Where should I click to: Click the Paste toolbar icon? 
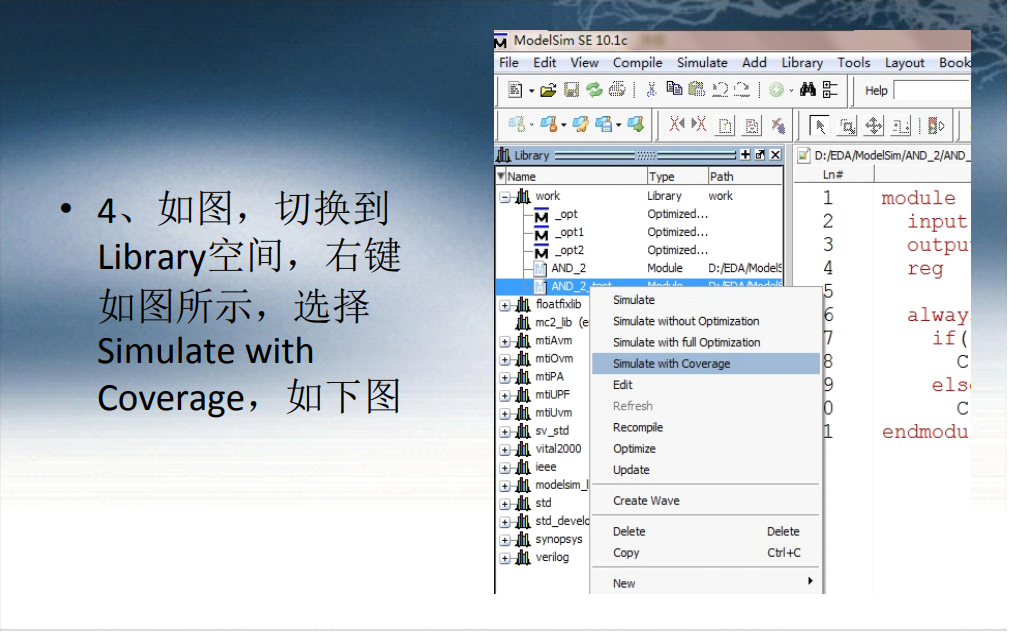(696, 90)
